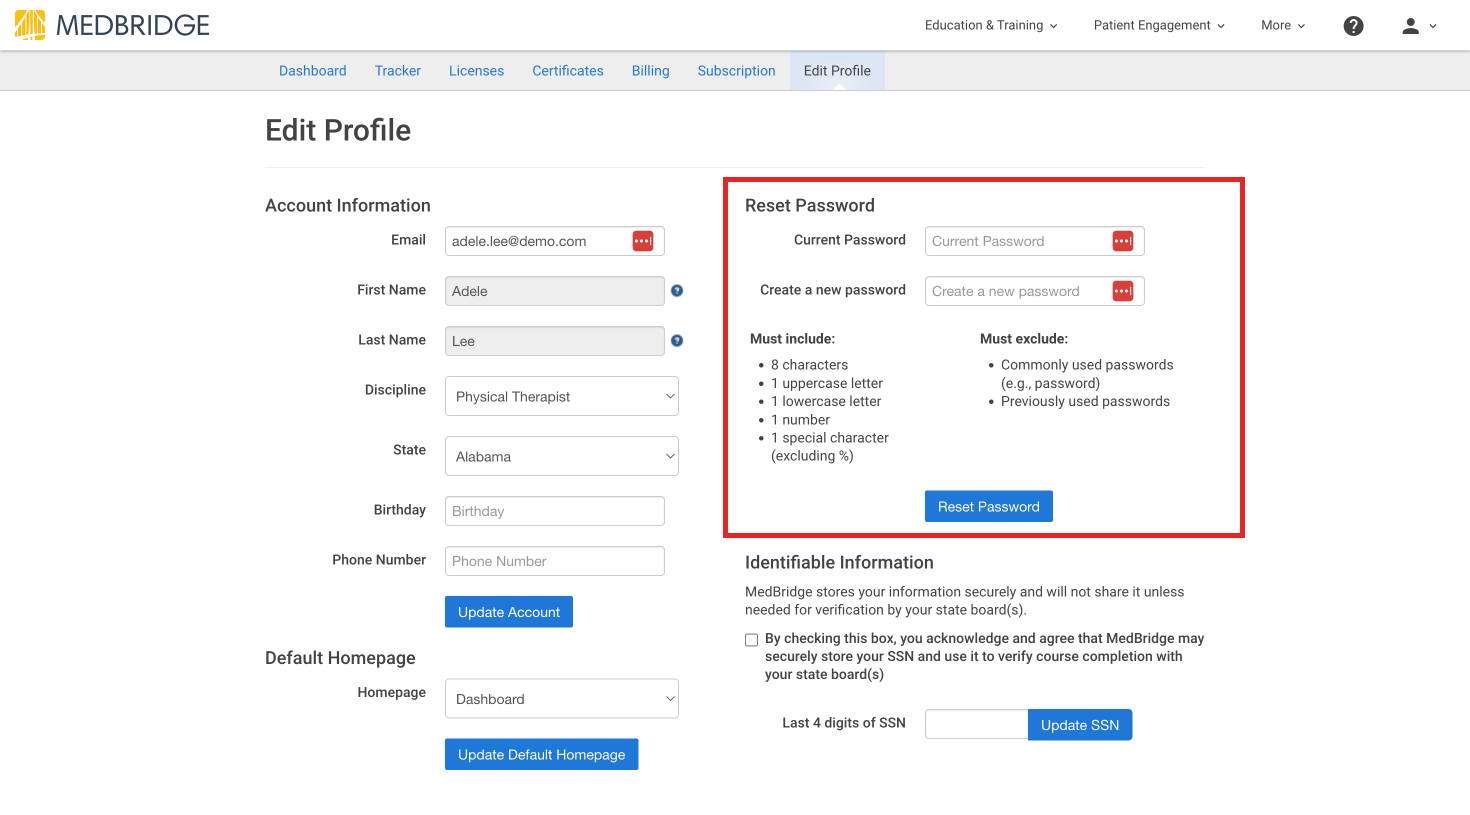Switch to the Certificates tab
1470x815 pixels.
tap(567, 70)
